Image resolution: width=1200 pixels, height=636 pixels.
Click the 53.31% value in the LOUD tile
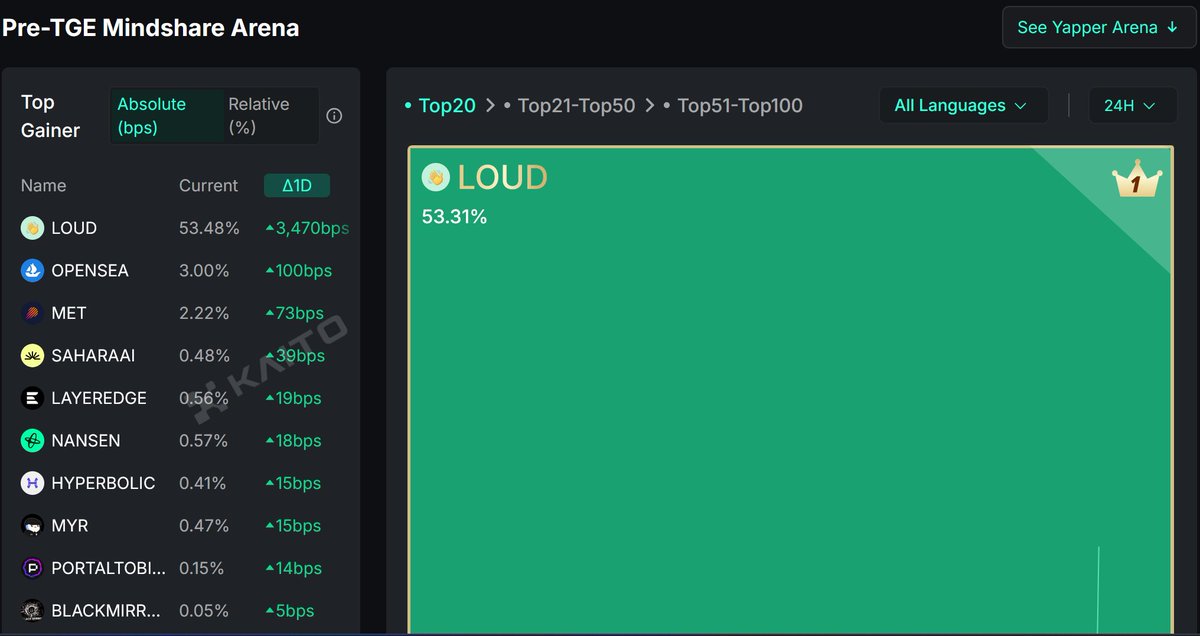(454, 216)
